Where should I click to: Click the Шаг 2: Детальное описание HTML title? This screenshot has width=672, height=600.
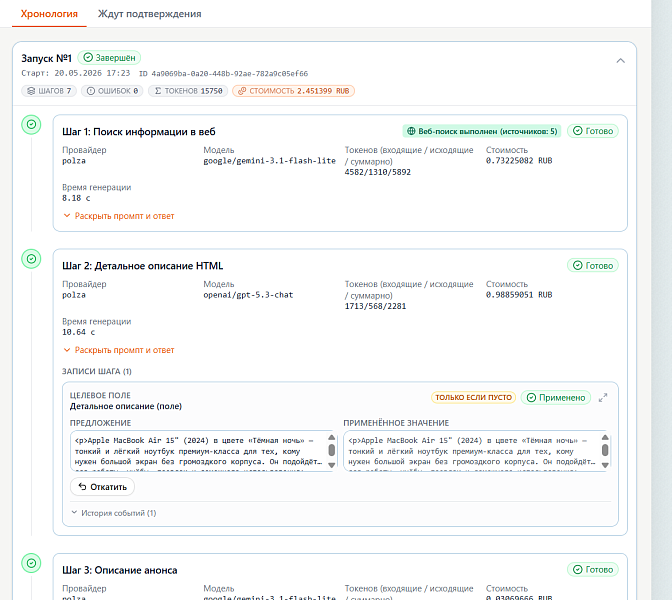point(143,266)
